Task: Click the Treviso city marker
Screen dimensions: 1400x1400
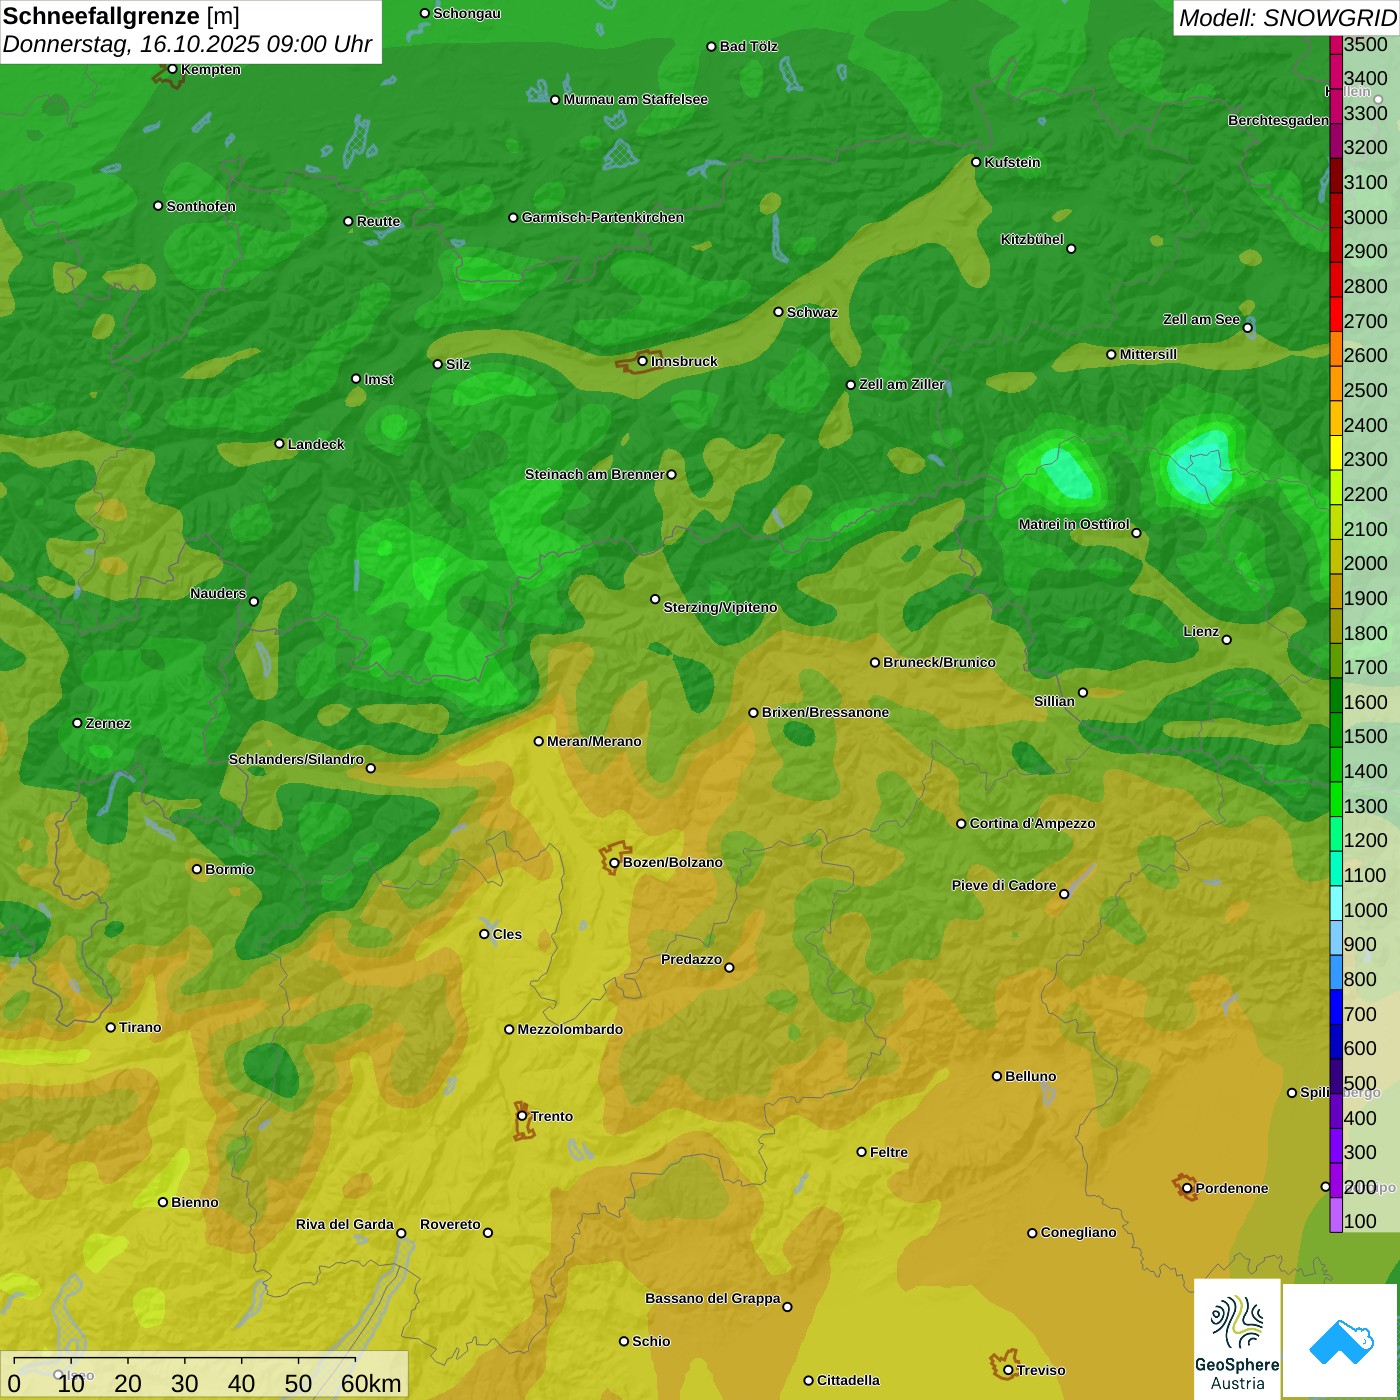Action: click(1007, 1370)
